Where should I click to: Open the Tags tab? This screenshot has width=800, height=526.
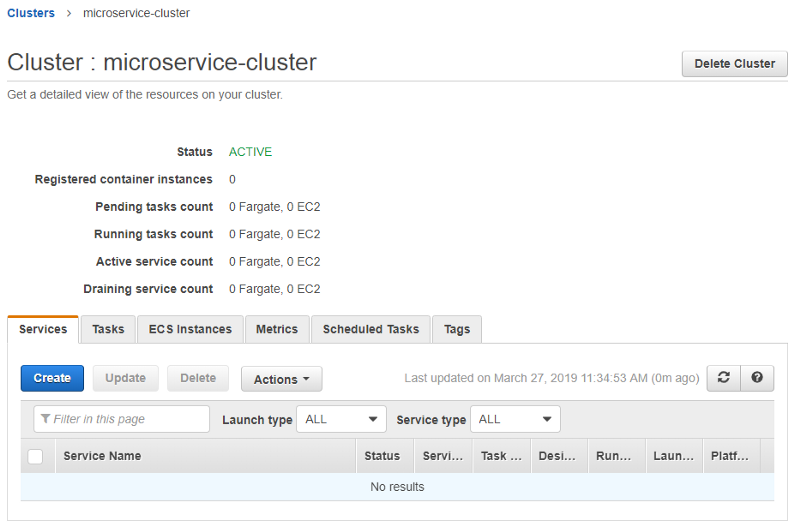point(457,330)
